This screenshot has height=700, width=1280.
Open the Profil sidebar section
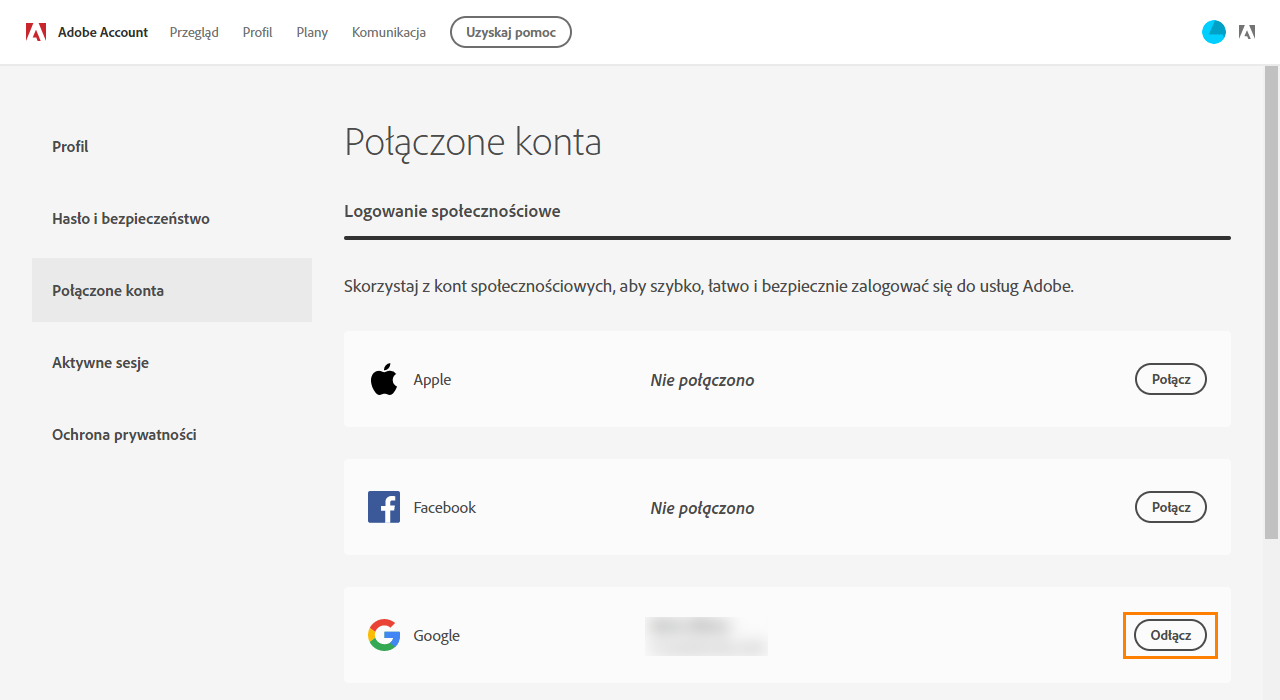(70, 146)
